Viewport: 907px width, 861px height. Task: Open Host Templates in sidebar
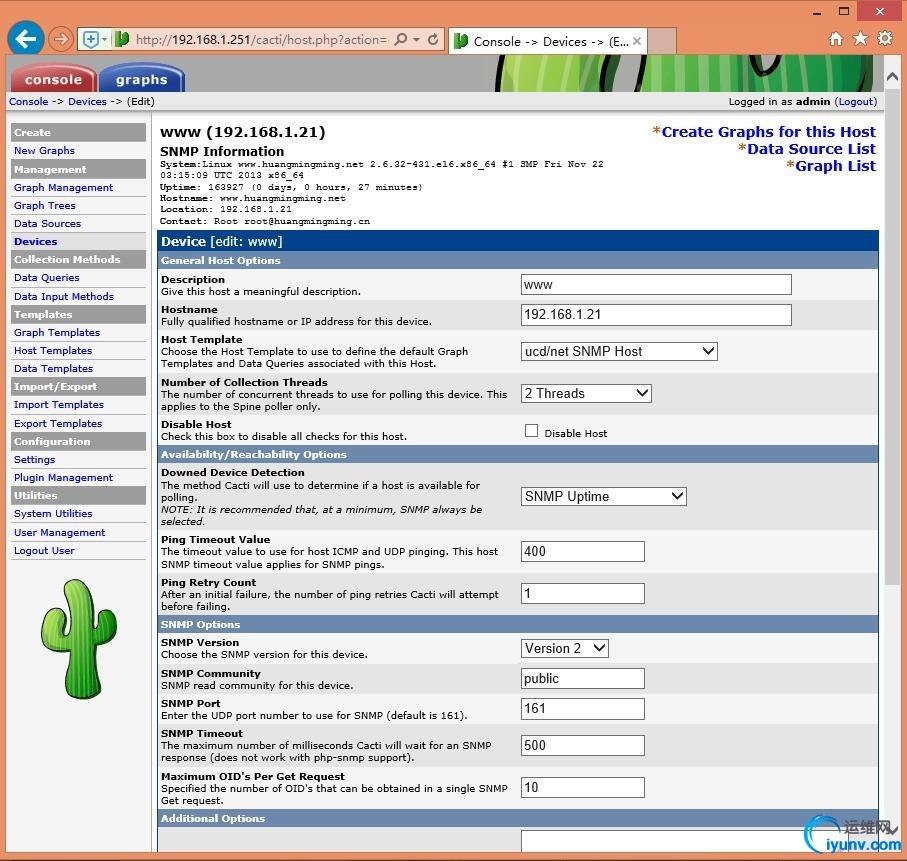click(x=53, y=351)
